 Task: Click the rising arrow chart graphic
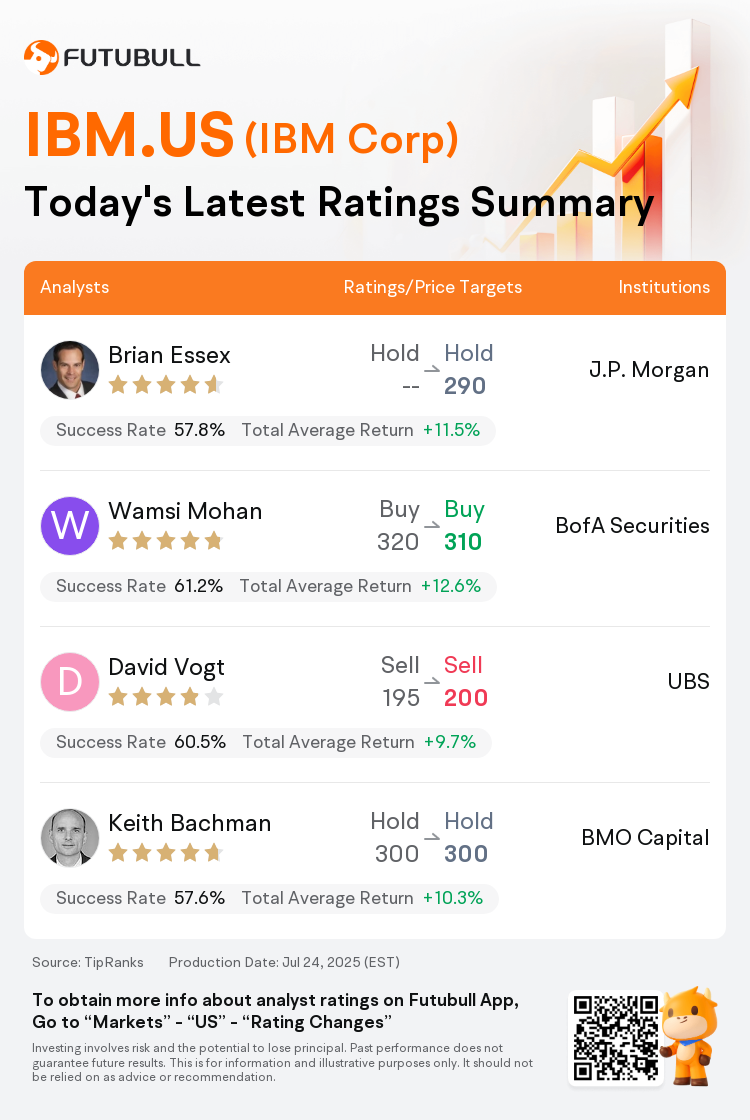(607, 143)
